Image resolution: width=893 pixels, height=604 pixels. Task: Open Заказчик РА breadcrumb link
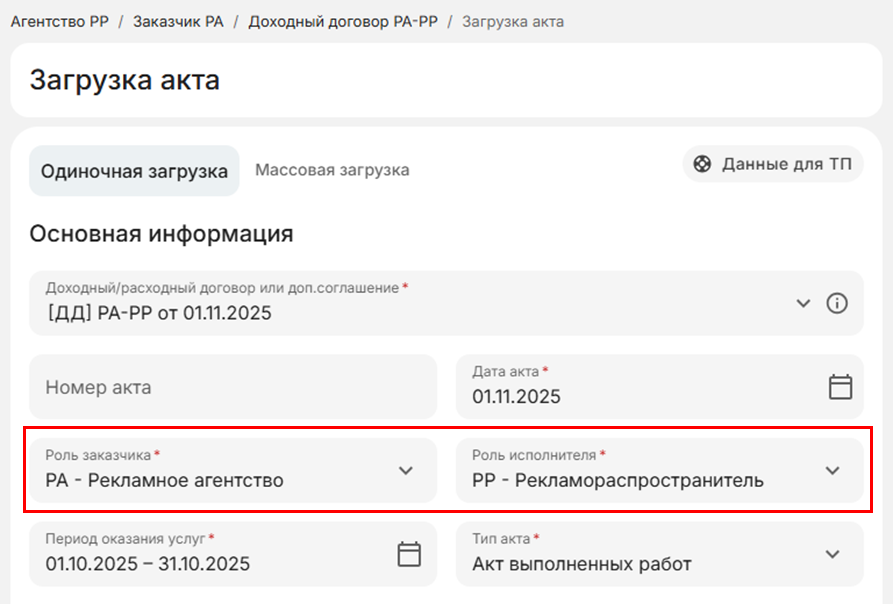178,21
